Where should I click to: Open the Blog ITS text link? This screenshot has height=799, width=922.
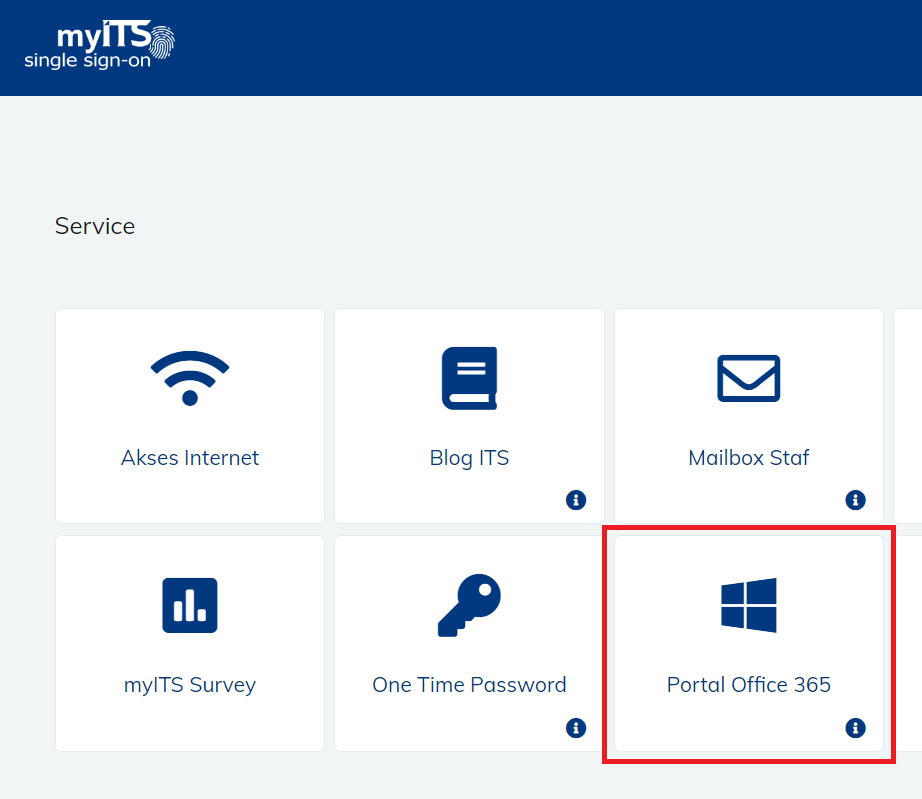coord(469,458)
